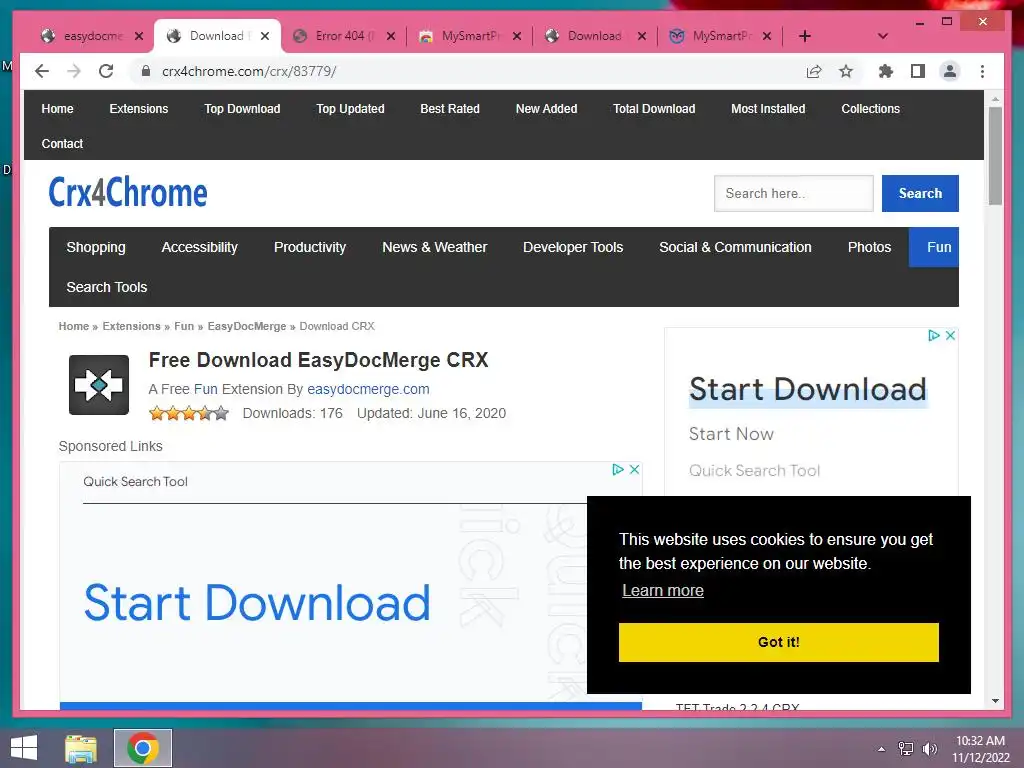This screenshot has height=768, width=1024.
Task: Share this page via share icon
Action: coord(814,71)
